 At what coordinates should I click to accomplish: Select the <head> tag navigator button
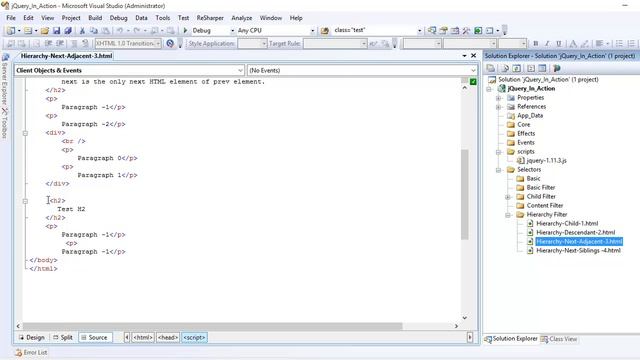[168, 338]
